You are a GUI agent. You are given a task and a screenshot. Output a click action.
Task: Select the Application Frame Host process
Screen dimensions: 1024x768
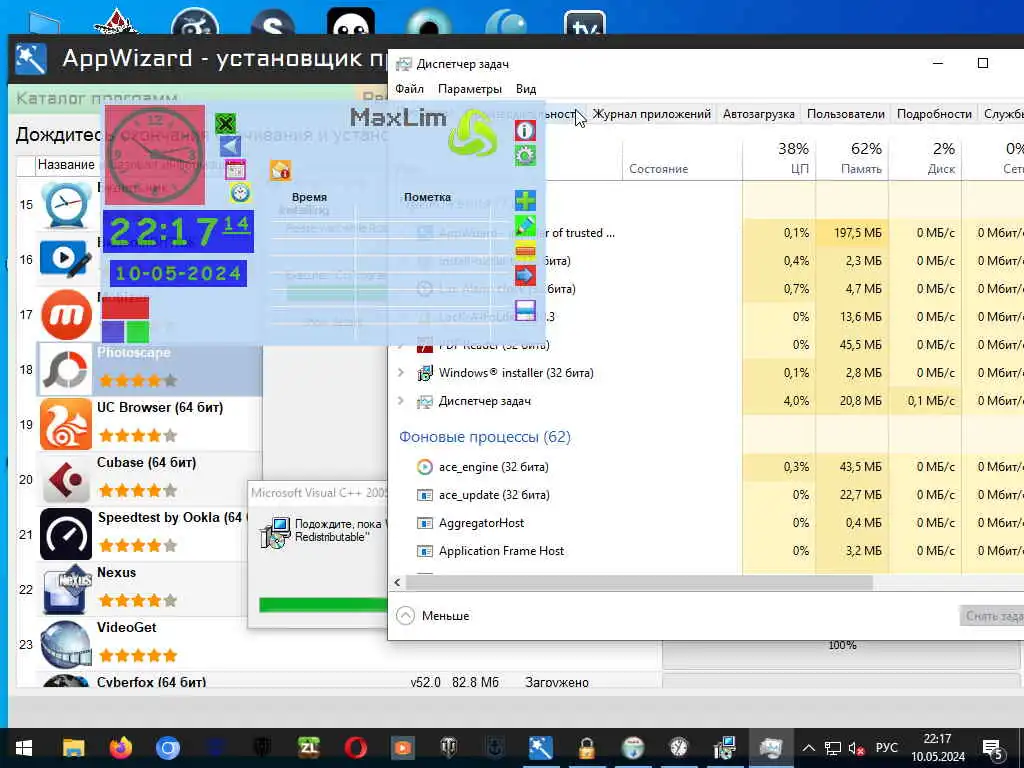[501, 551]
